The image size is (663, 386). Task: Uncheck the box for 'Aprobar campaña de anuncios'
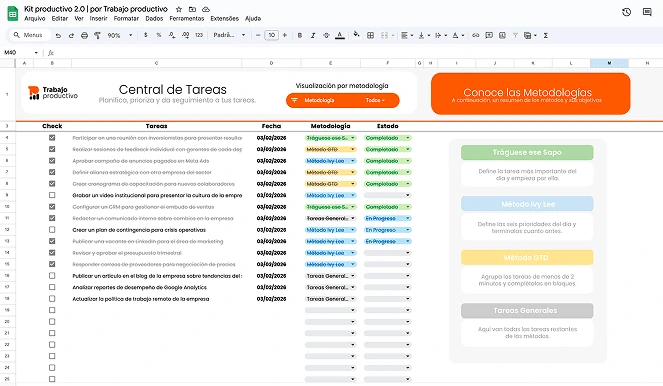click(52, 161)
